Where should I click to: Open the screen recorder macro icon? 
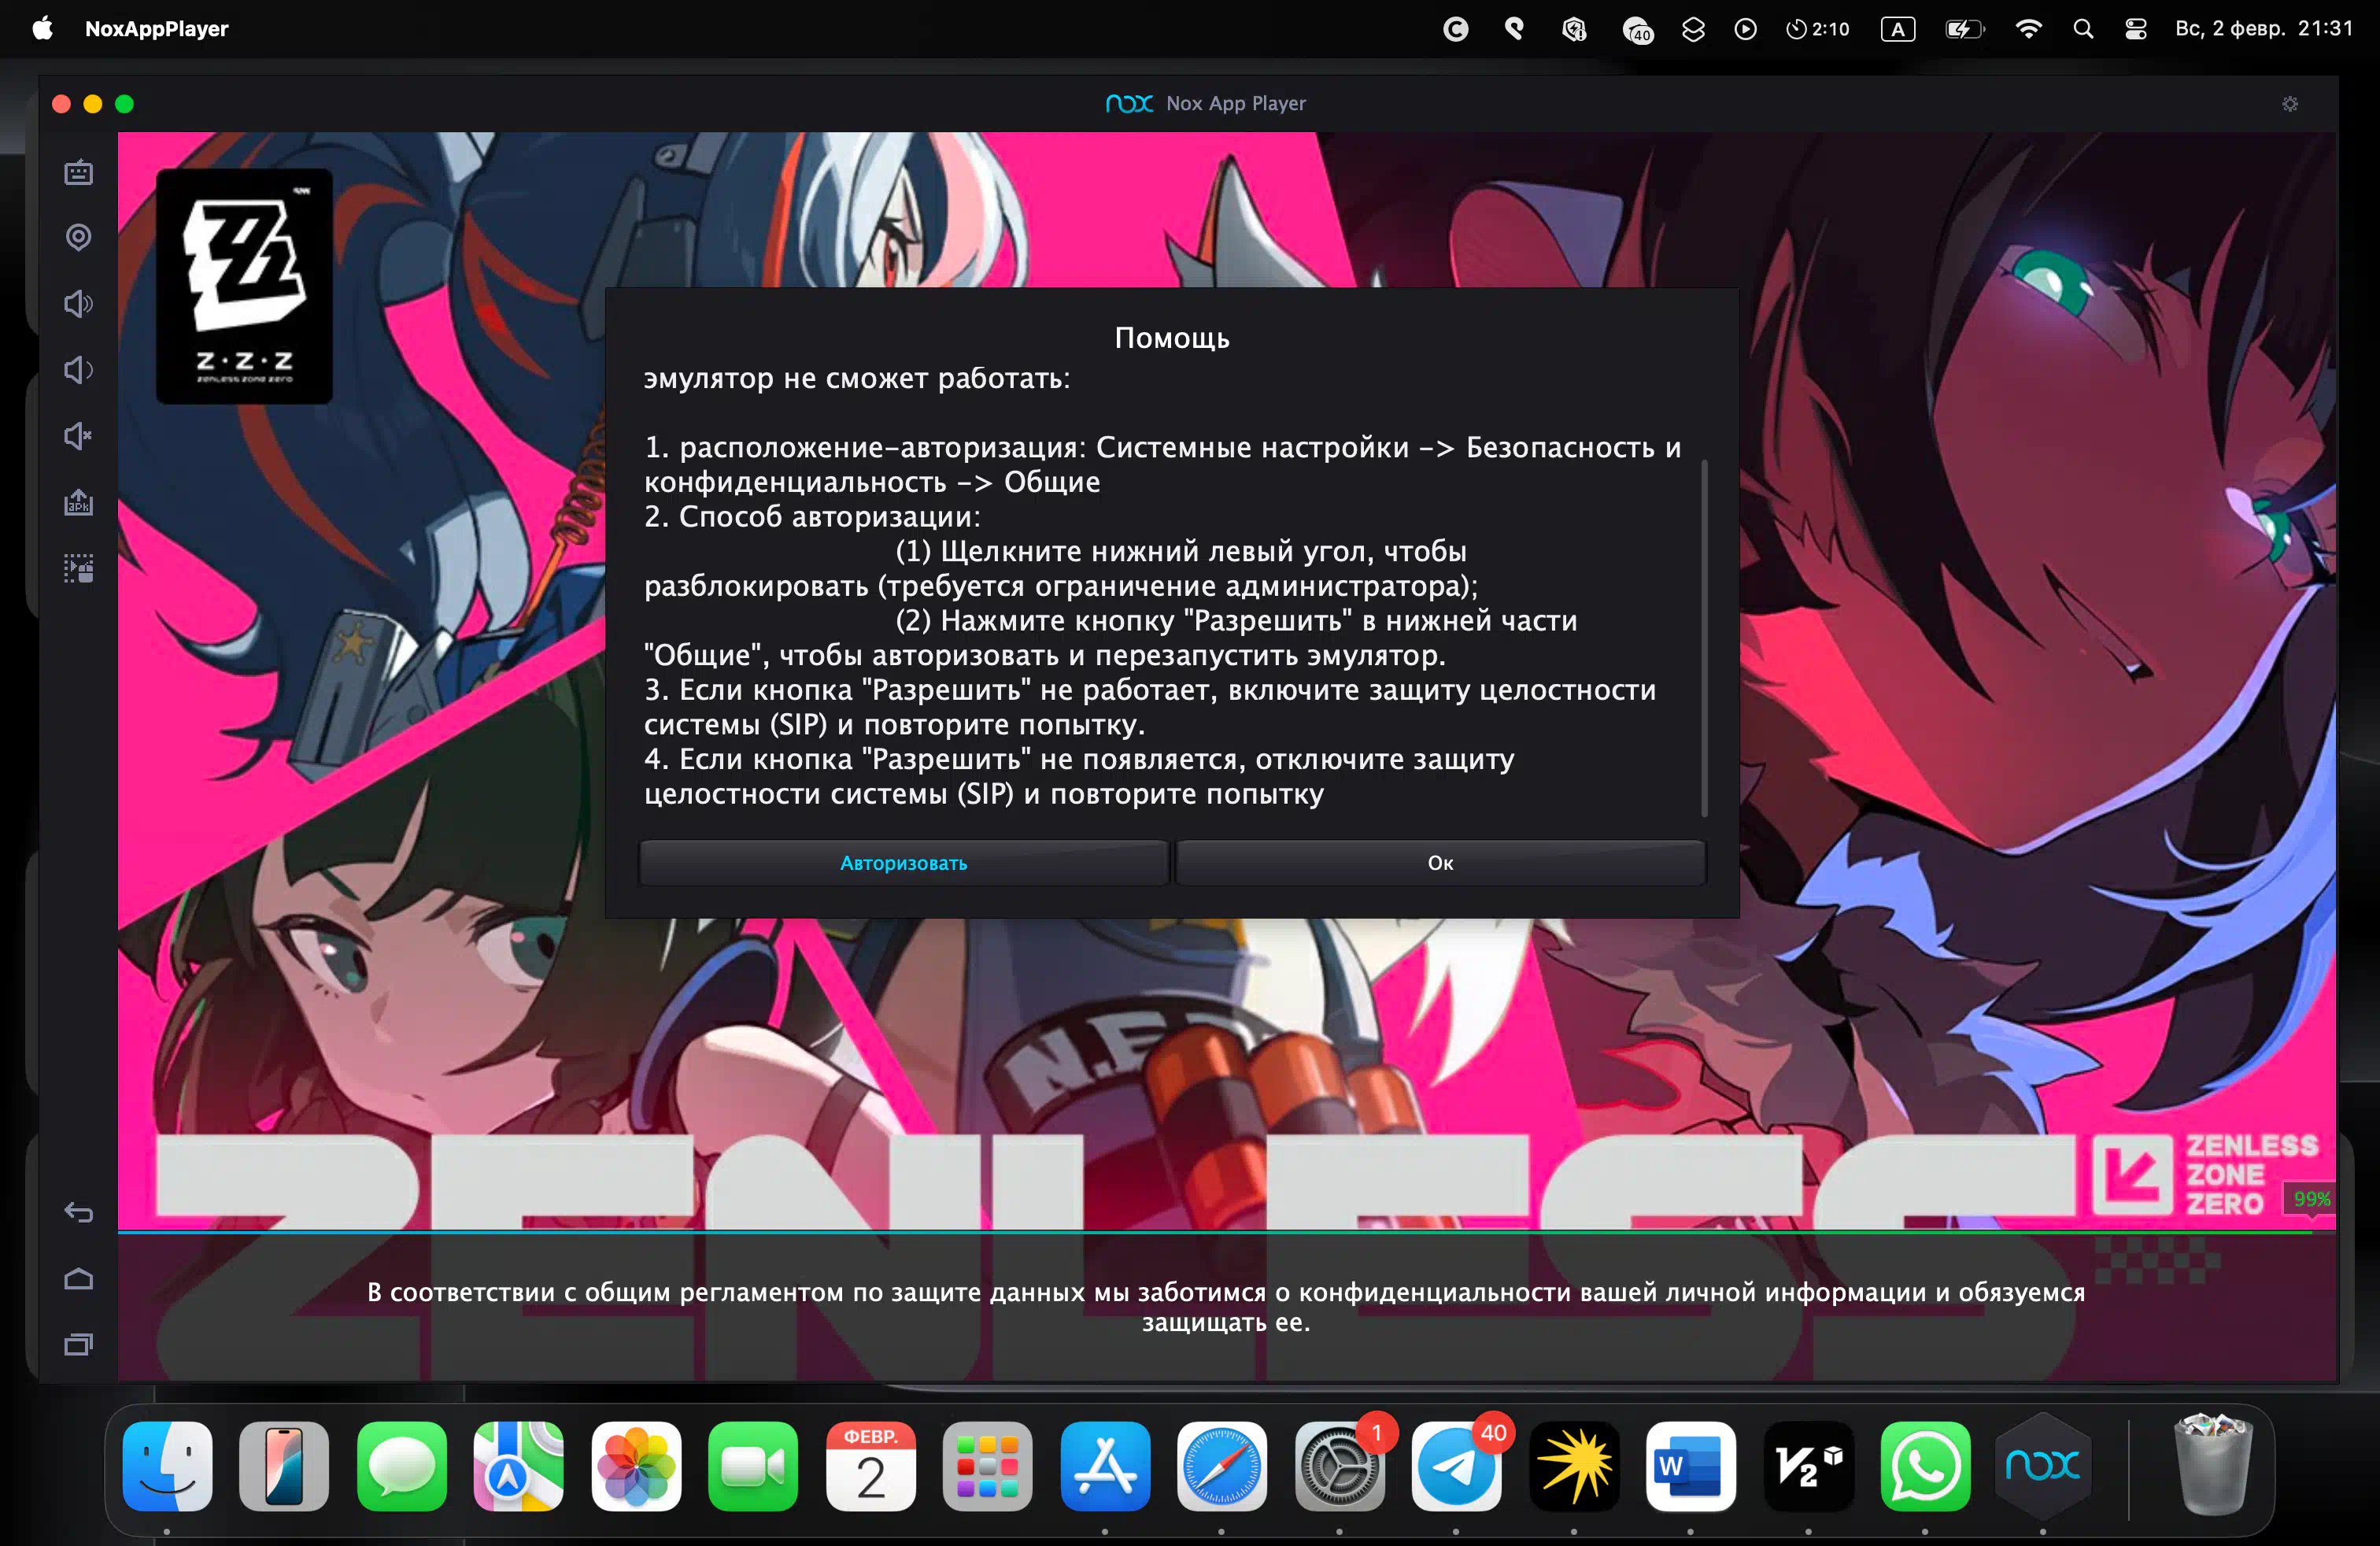[x=78, y=568]
